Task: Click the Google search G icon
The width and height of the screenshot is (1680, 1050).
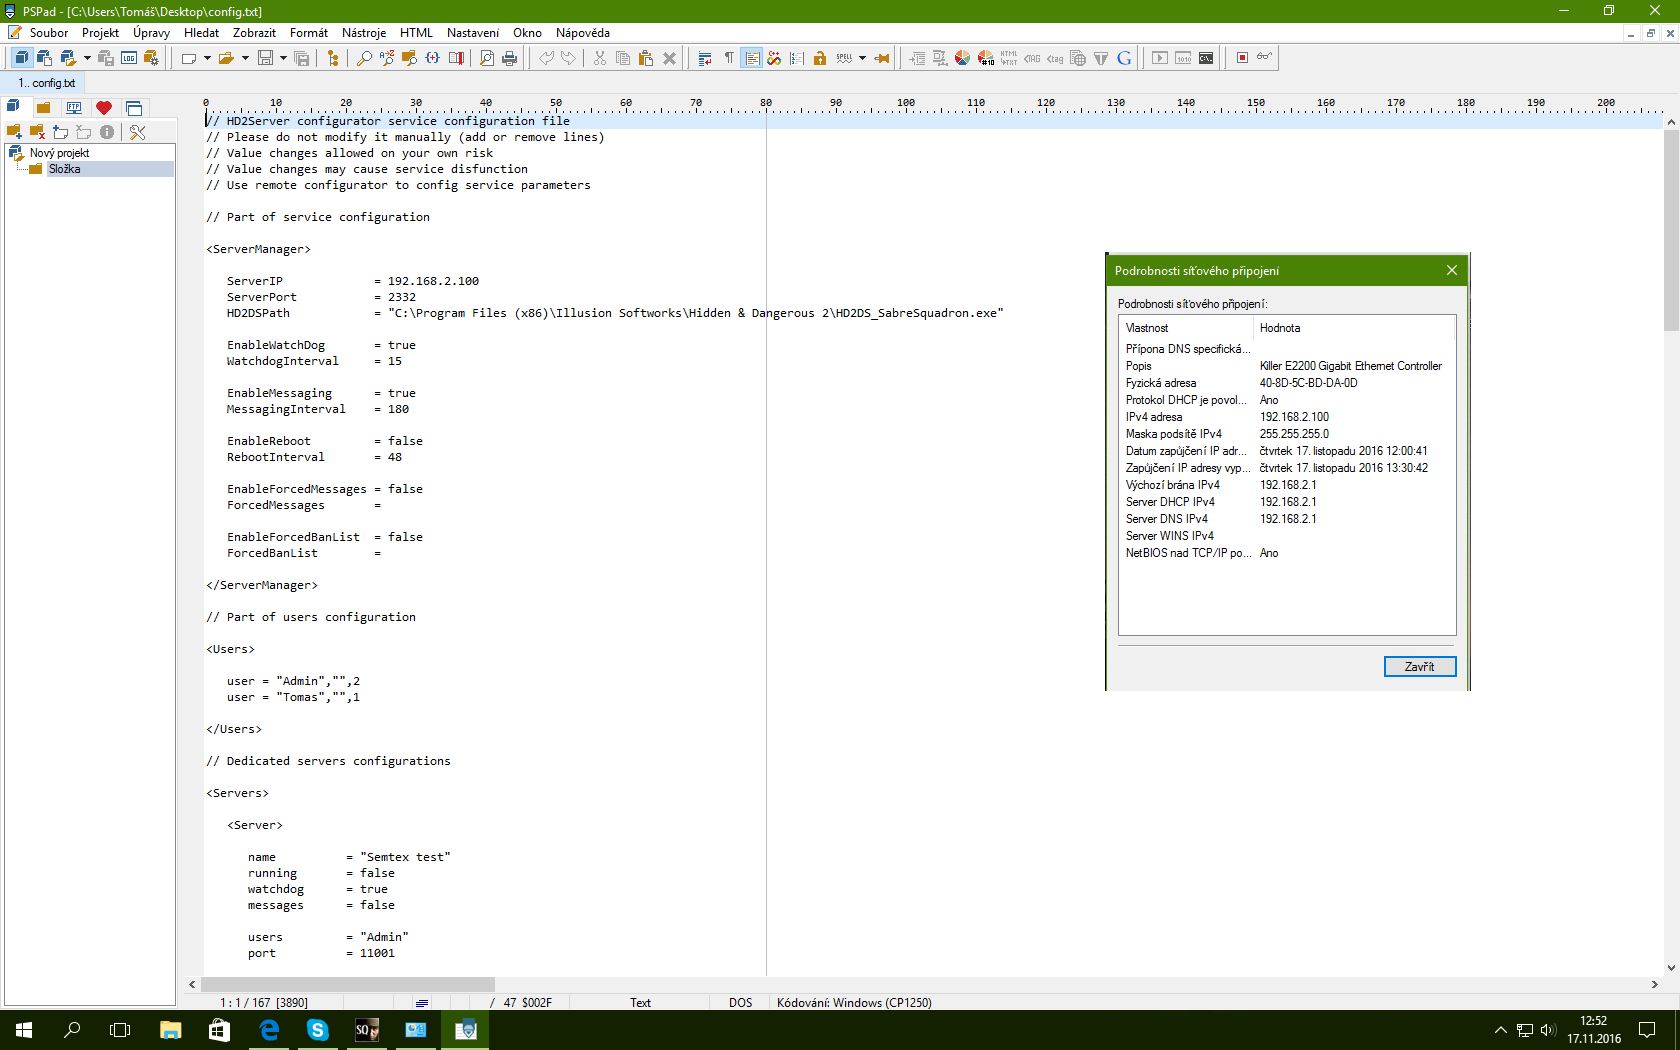Action: point(1124,58)
